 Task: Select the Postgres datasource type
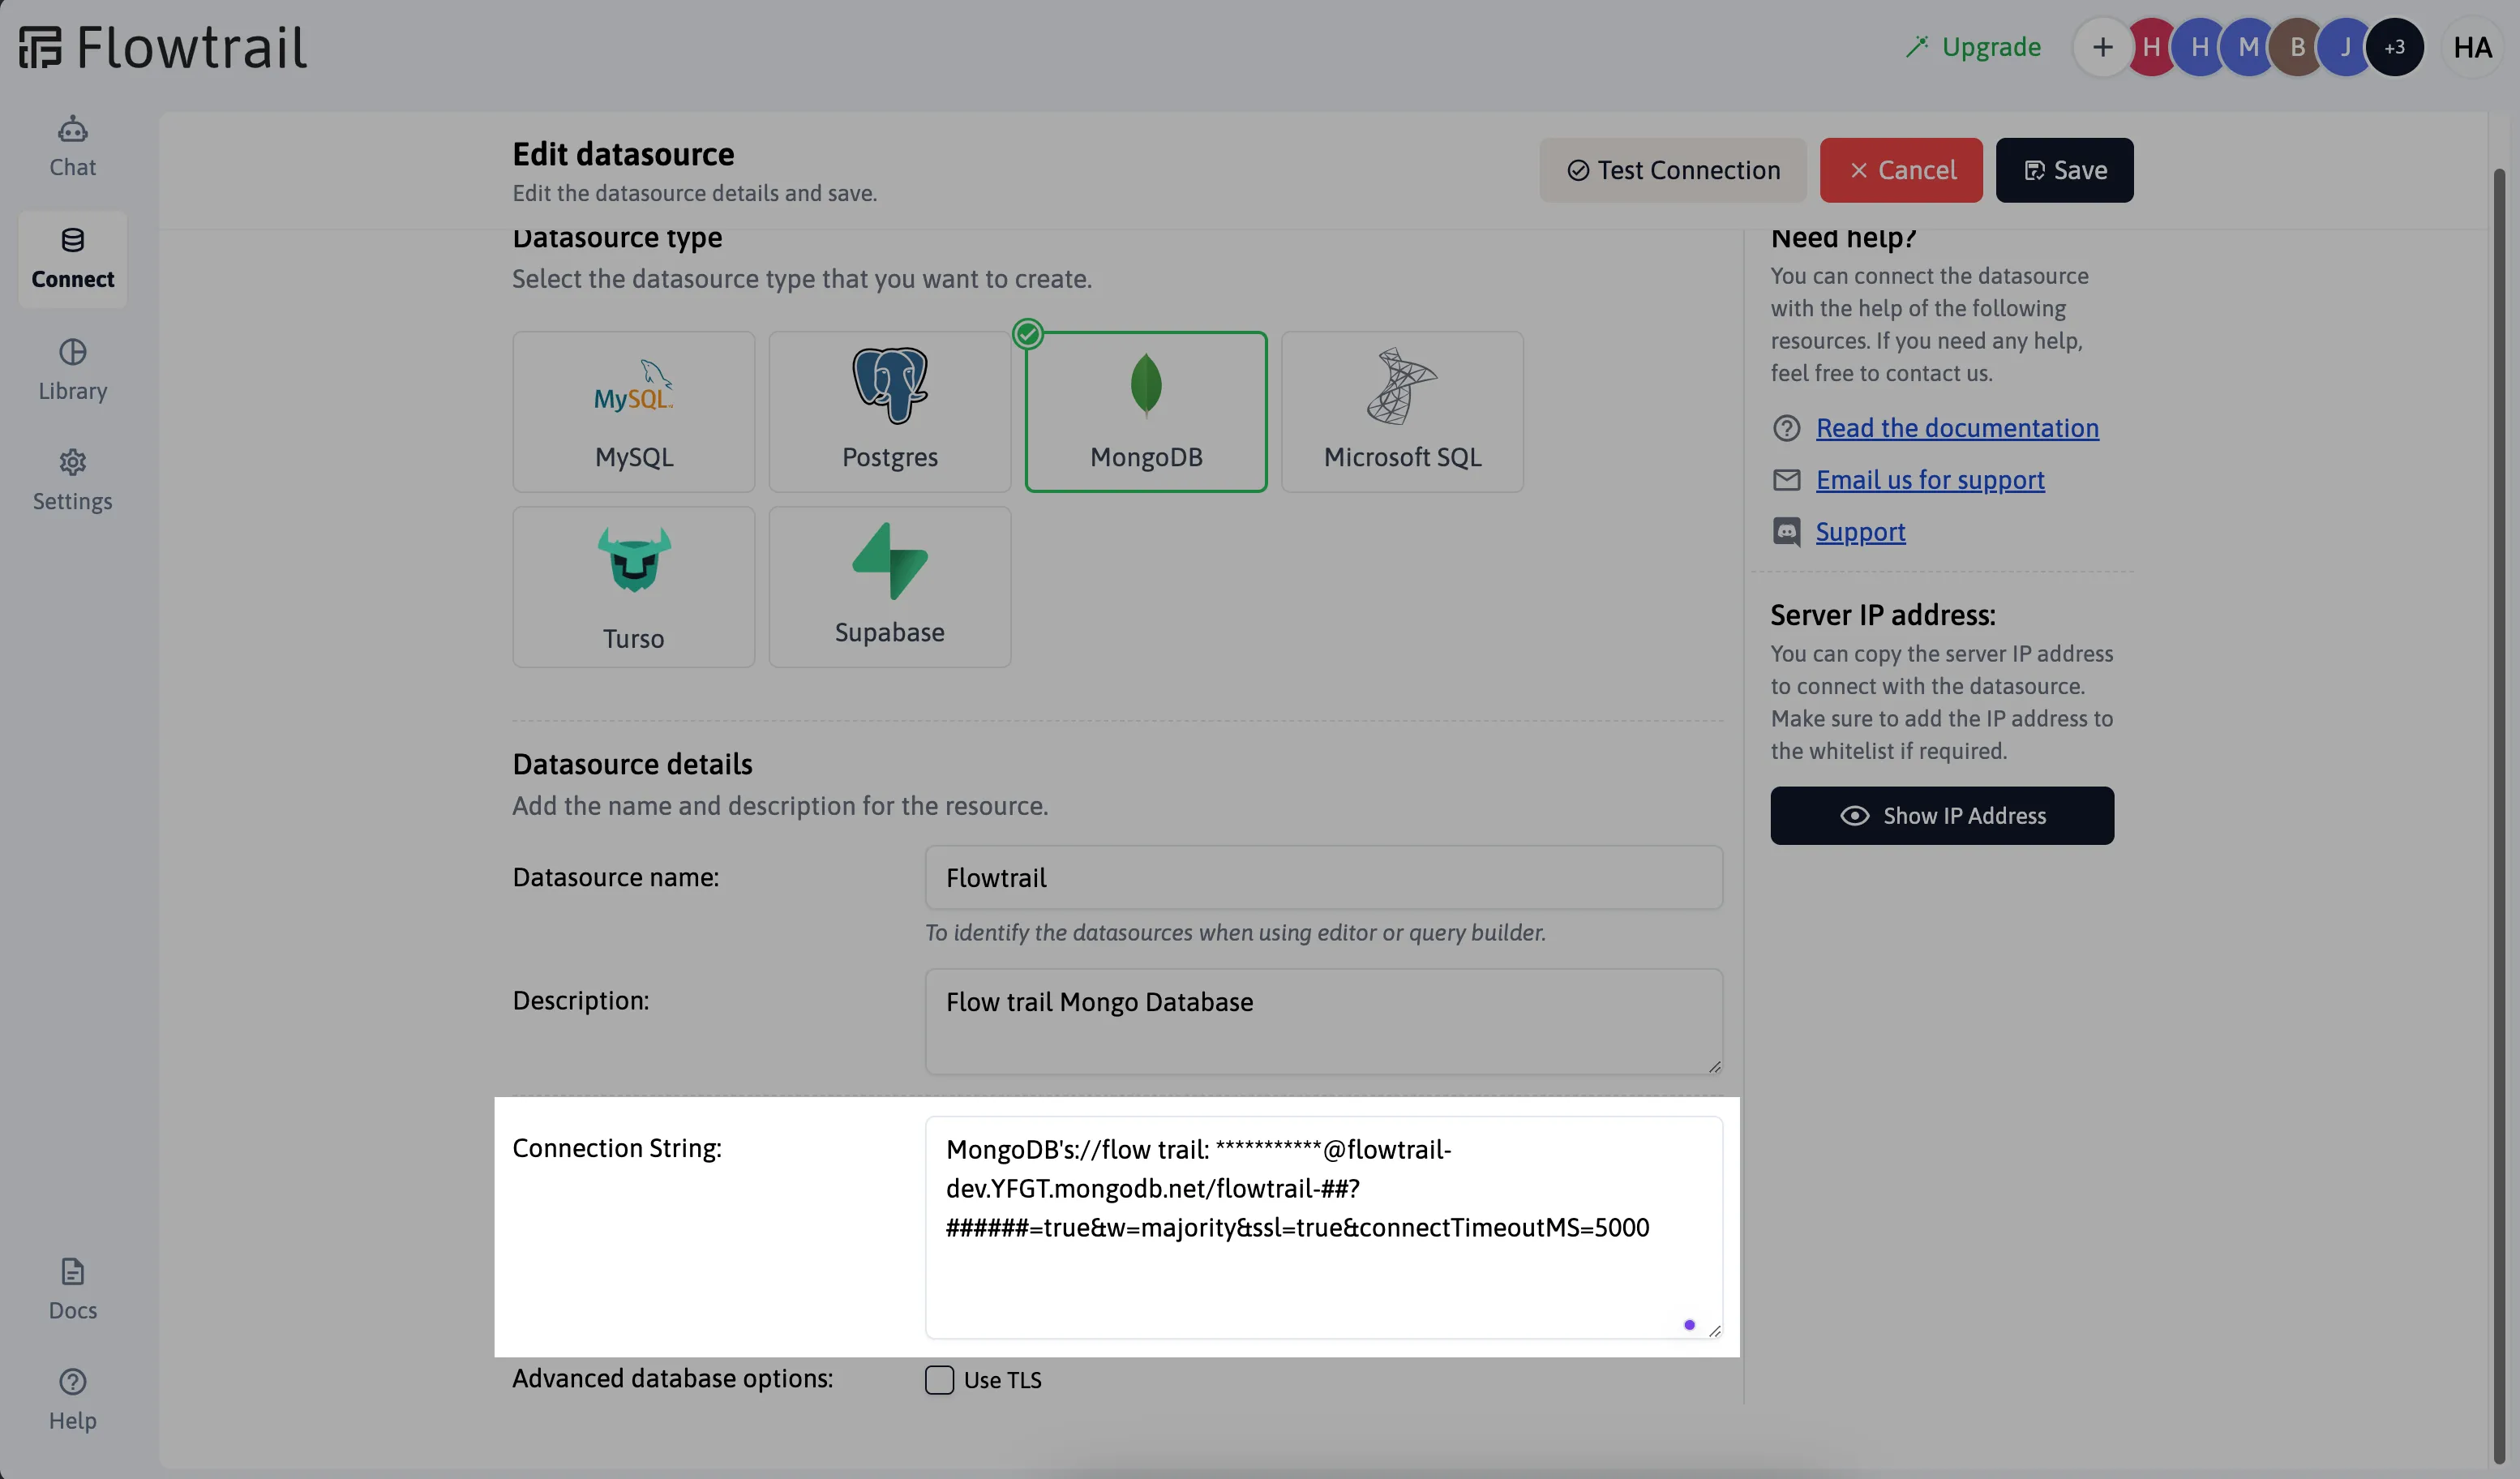[889, 412]
